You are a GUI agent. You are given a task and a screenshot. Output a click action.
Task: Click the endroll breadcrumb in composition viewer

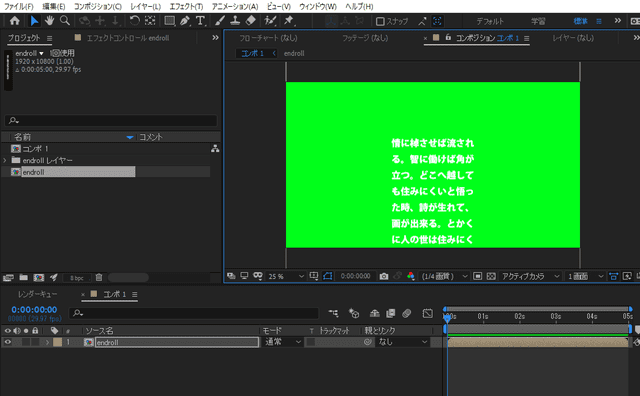294,53
